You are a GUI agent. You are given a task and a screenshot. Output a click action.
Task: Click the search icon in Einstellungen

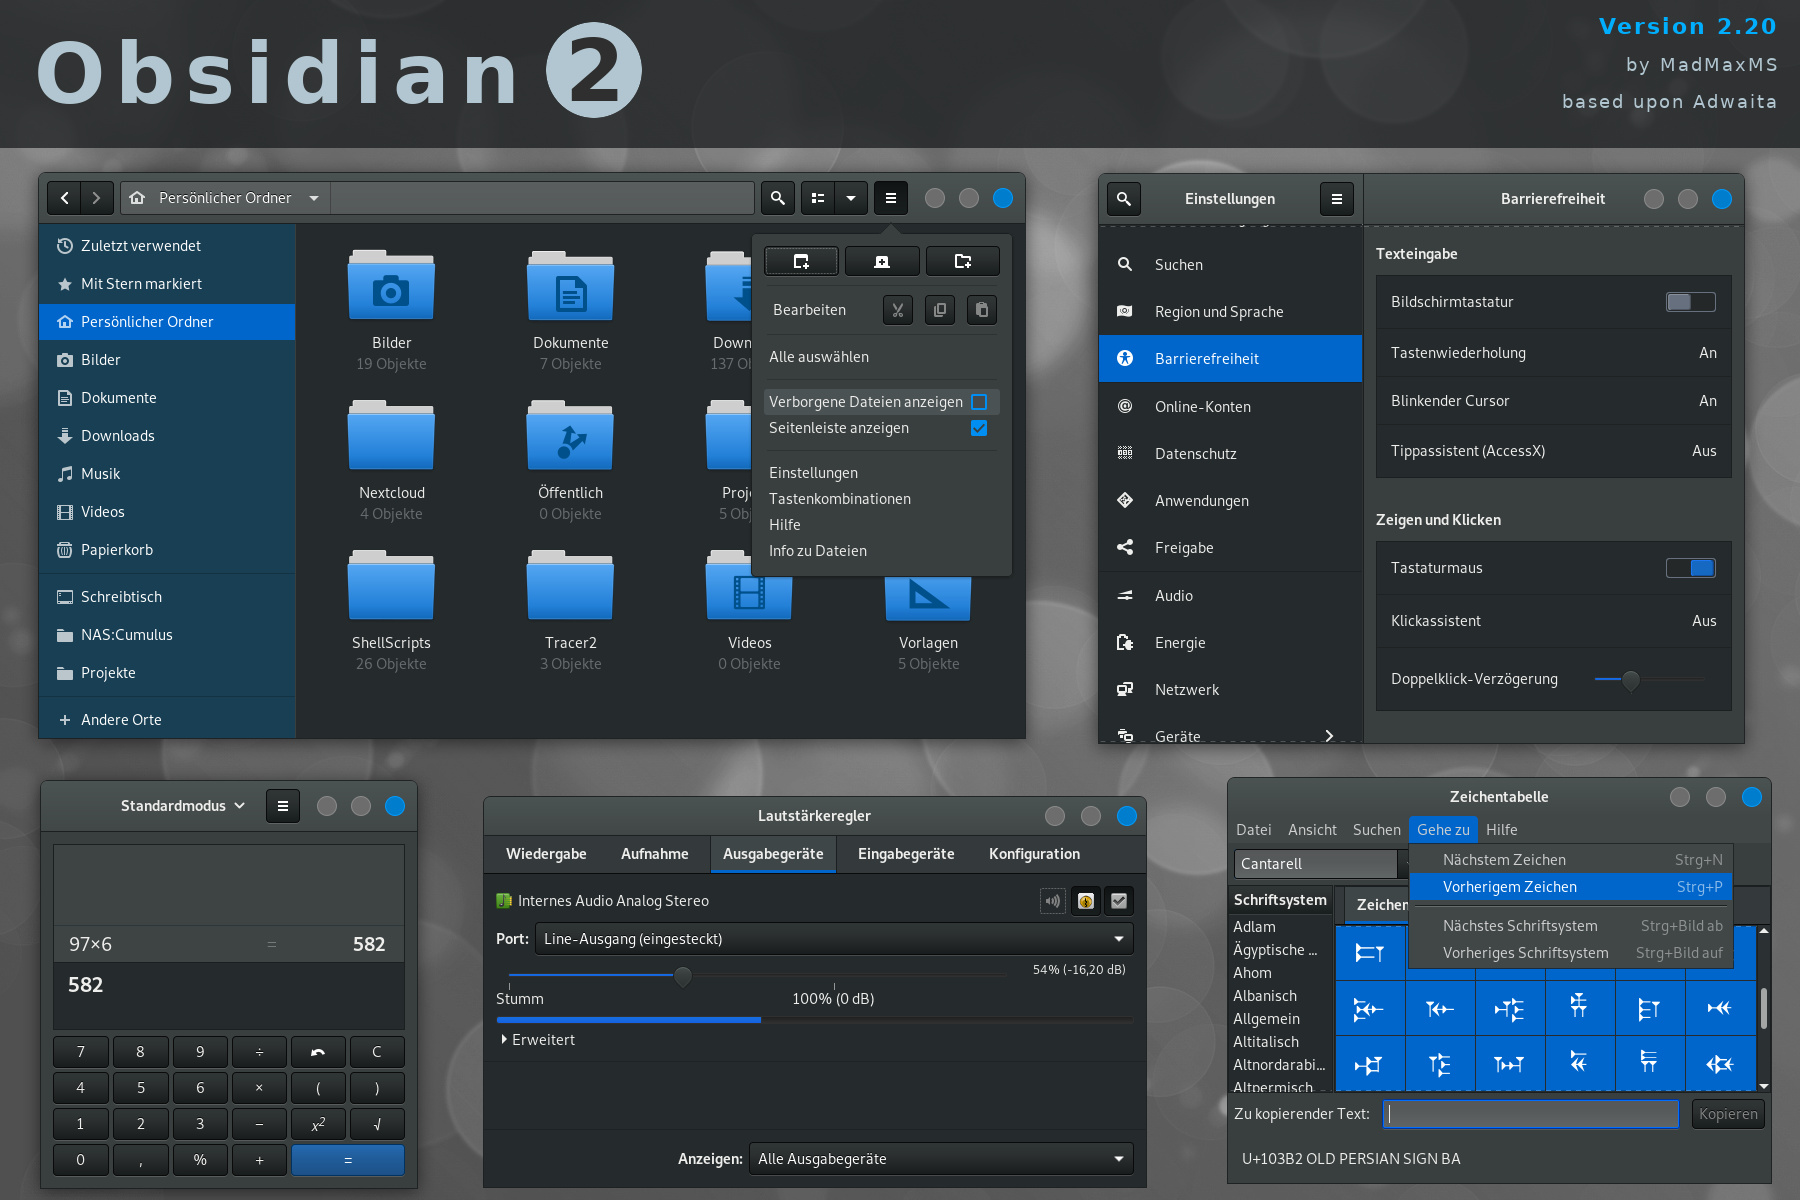(x=1123, y=199)
